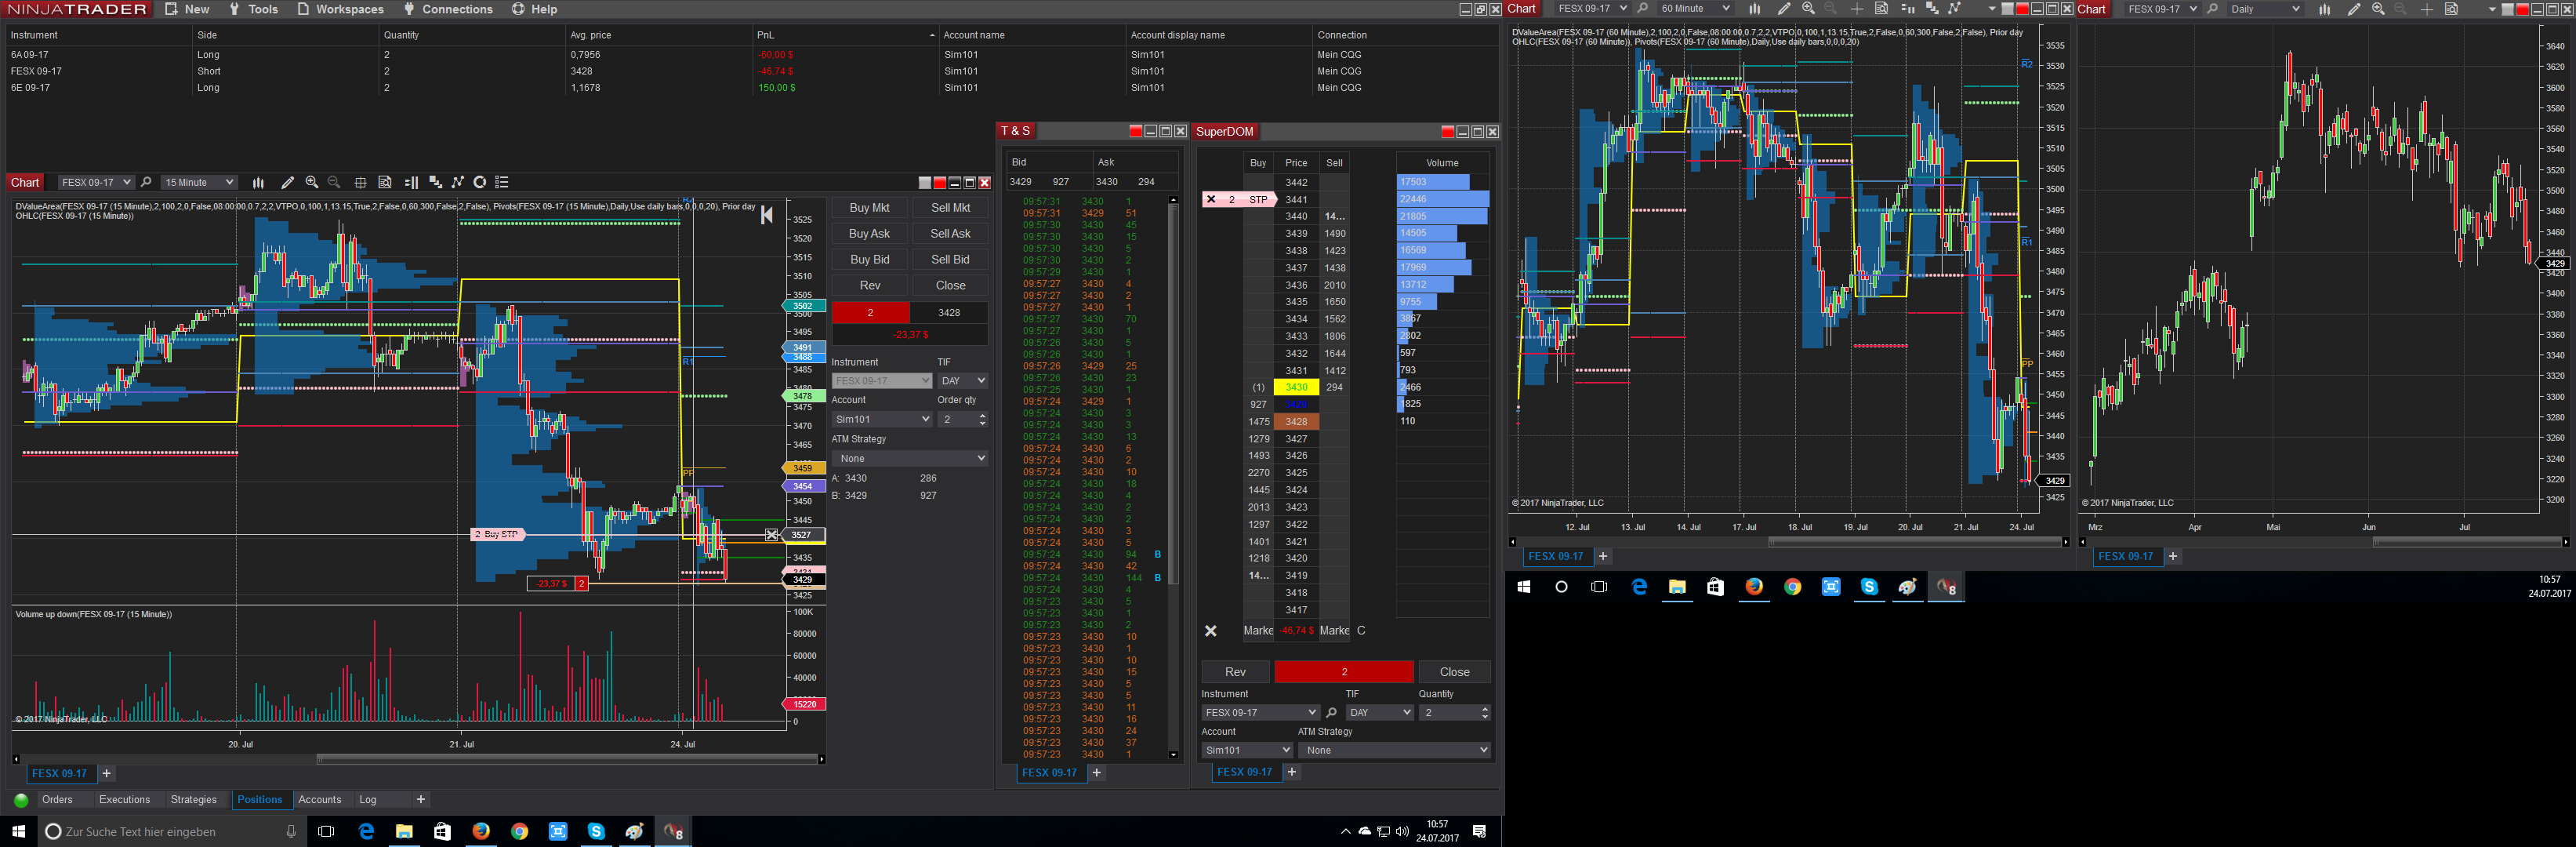Open strategies dialog in 60 Minute chart

point(1955,9)
